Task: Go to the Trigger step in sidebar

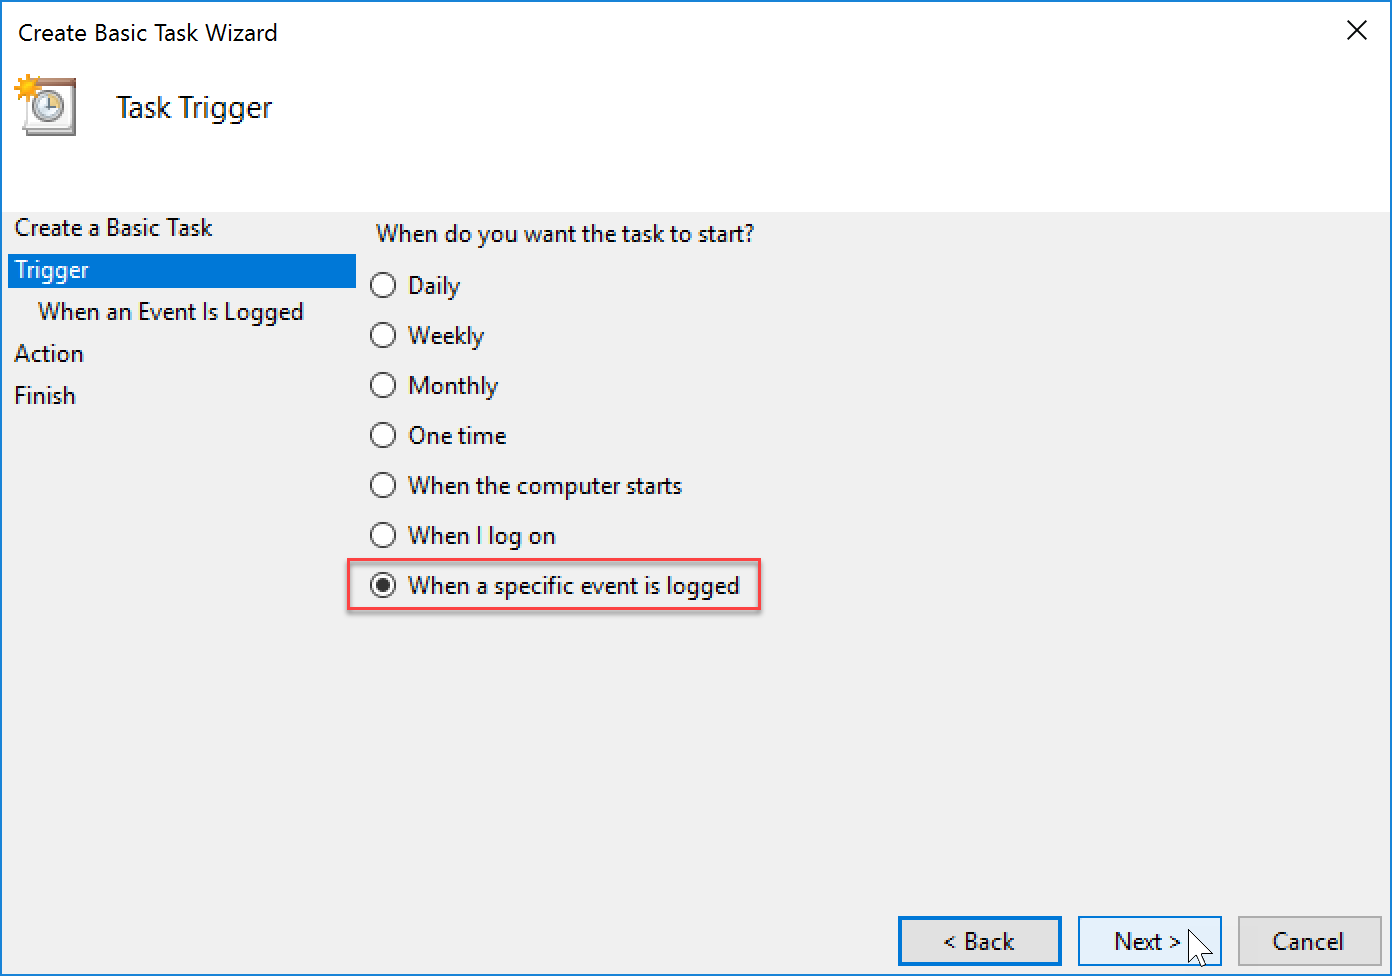Action: pos(182,271)
